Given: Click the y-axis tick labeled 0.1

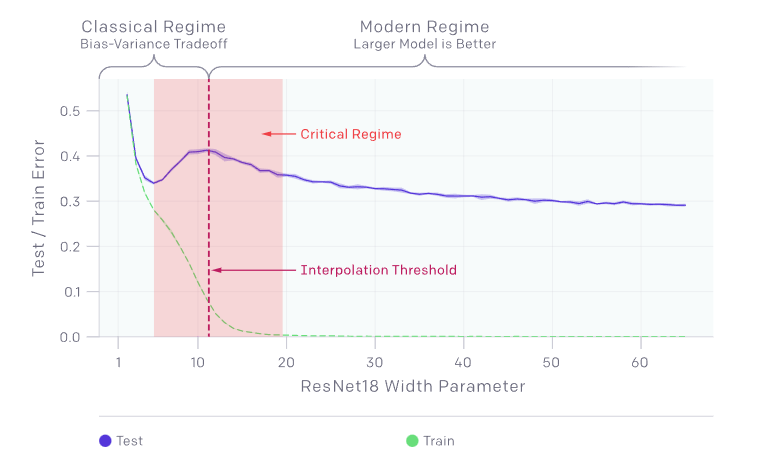Looking at the screenshot, I should 72,292.
